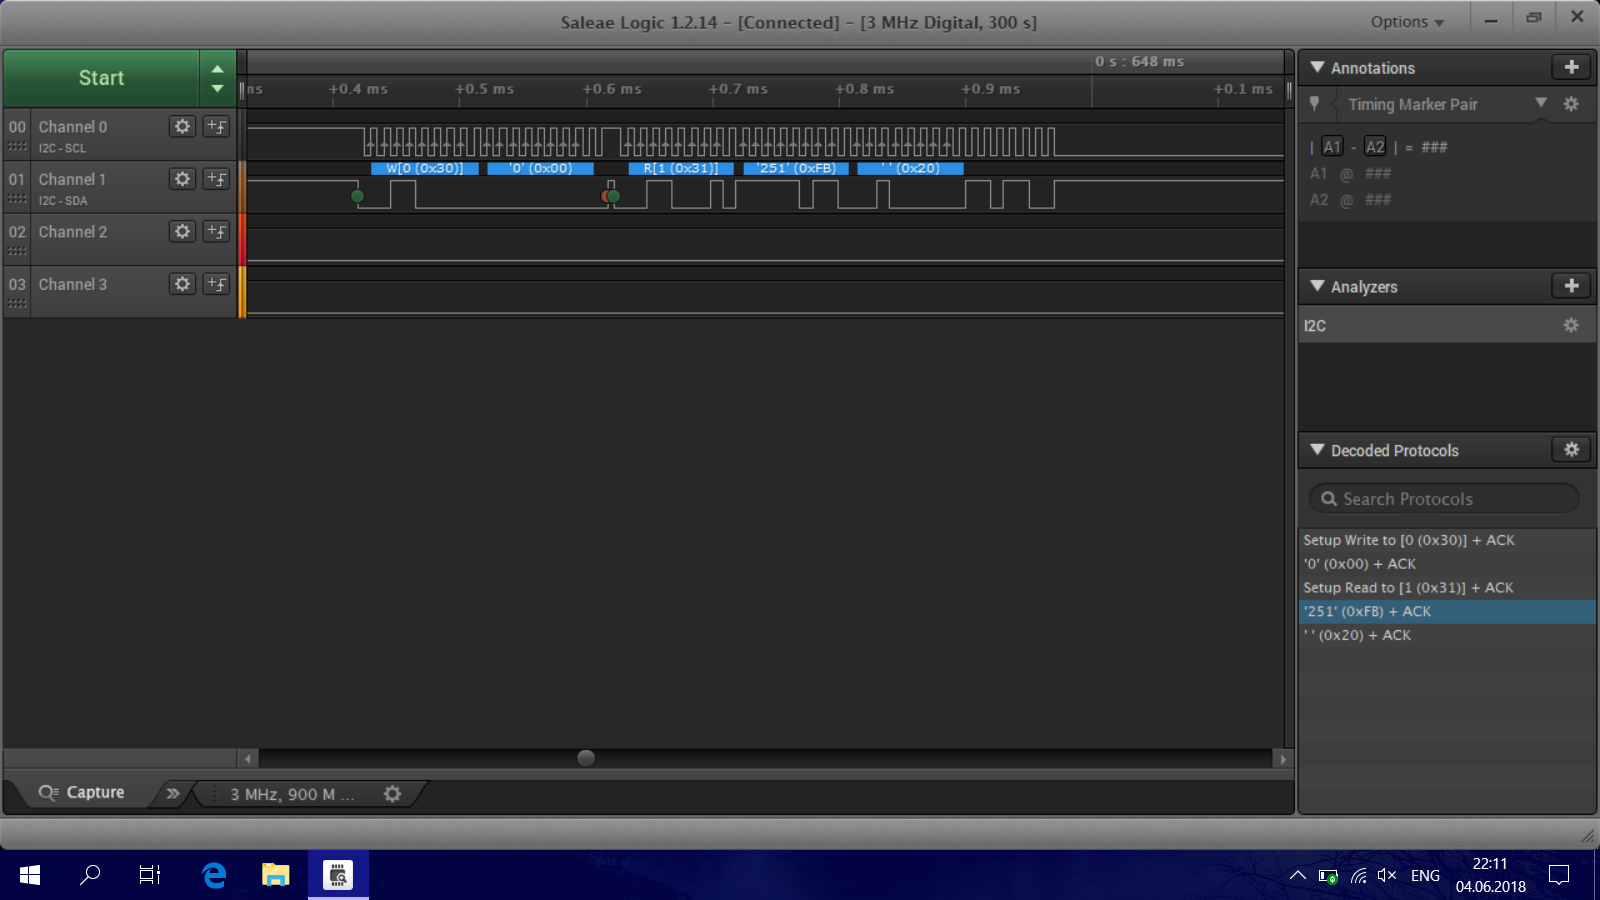
Task: Open Channel 3 settings gear
Action: (182, 284)
